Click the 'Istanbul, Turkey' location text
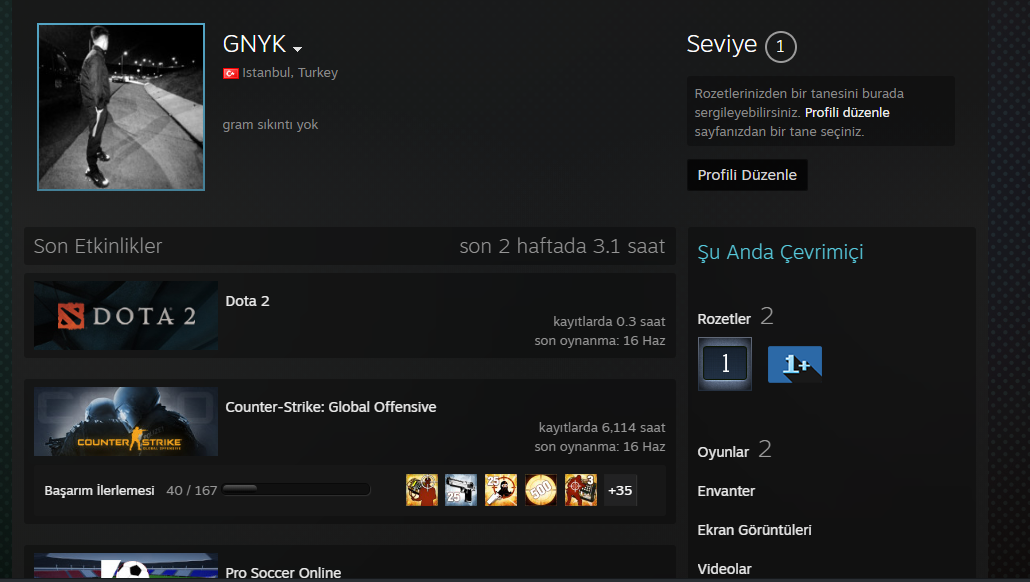 coord(290,73)
